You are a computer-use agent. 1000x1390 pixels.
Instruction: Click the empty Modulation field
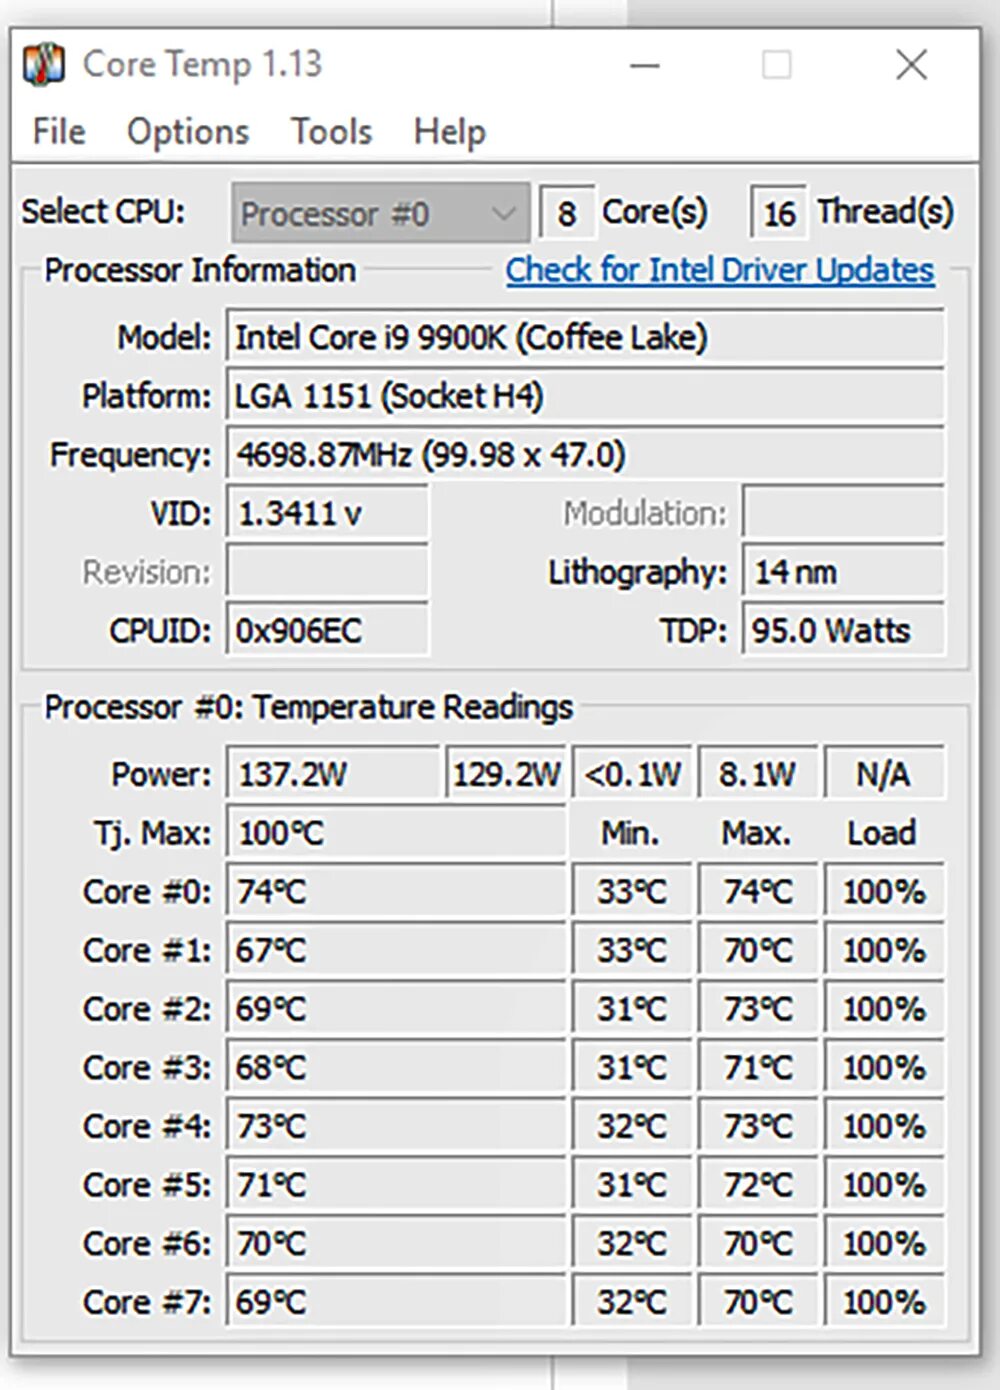tap(844, 514)
